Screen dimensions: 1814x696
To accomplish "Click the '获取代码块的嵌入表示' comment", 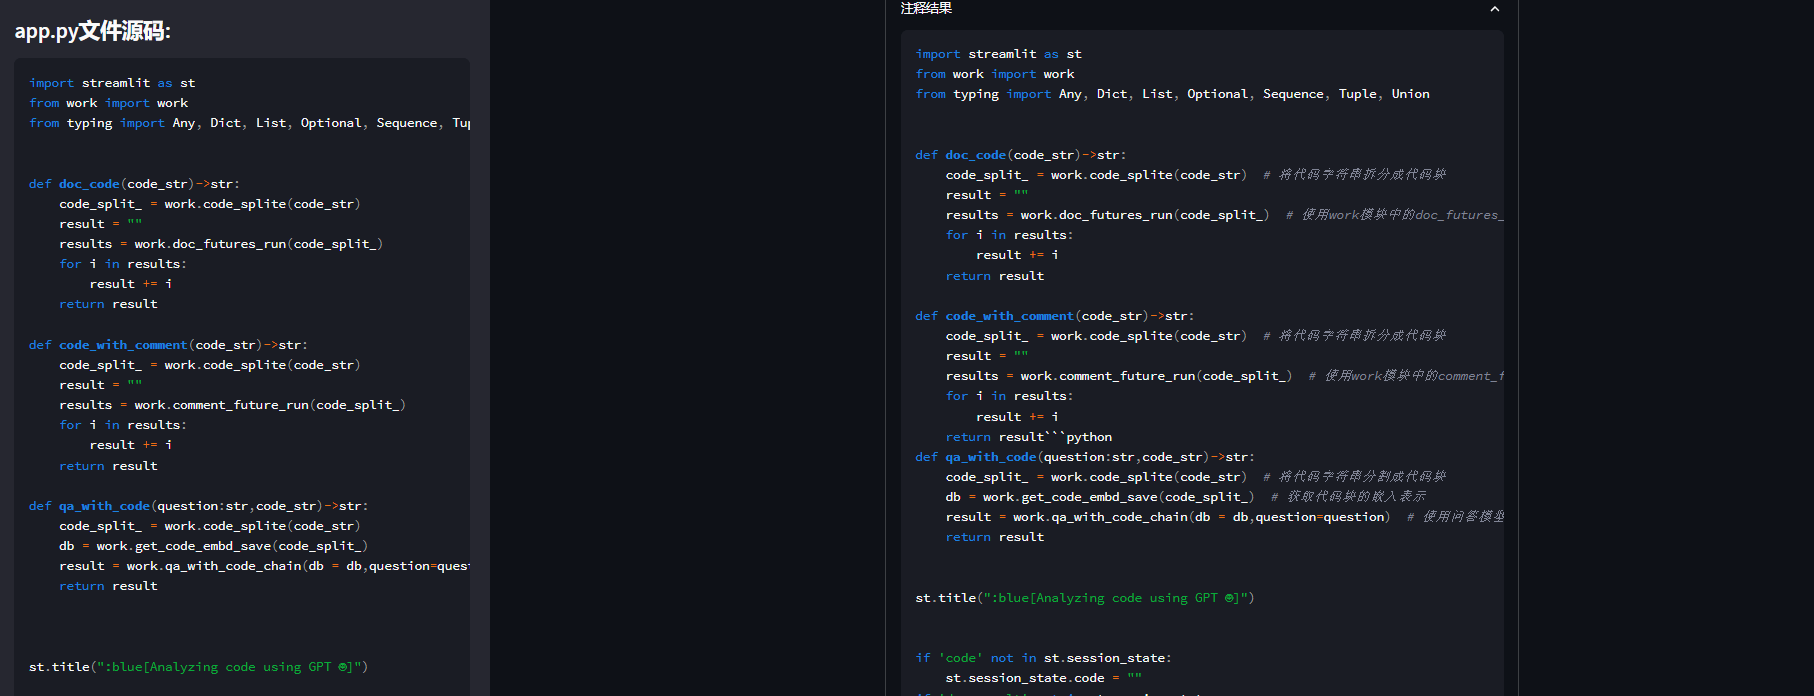I will (1348, 497).
